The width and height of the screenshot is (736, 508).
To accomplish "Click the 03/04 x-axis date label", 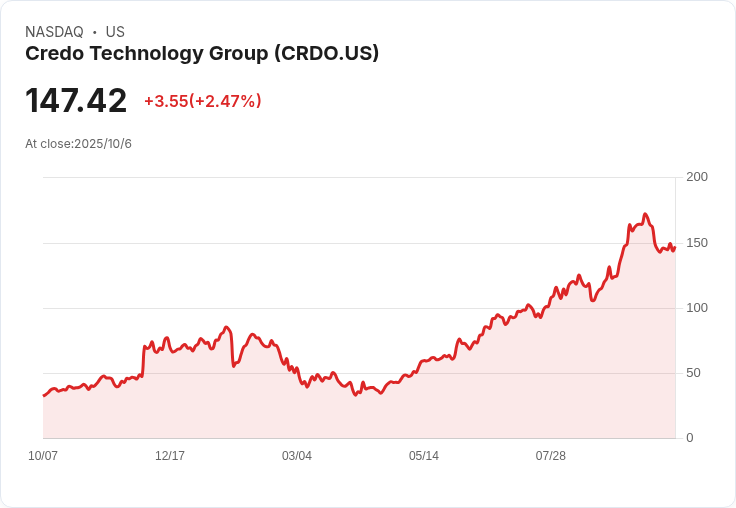I will click(x=297, y=456).
